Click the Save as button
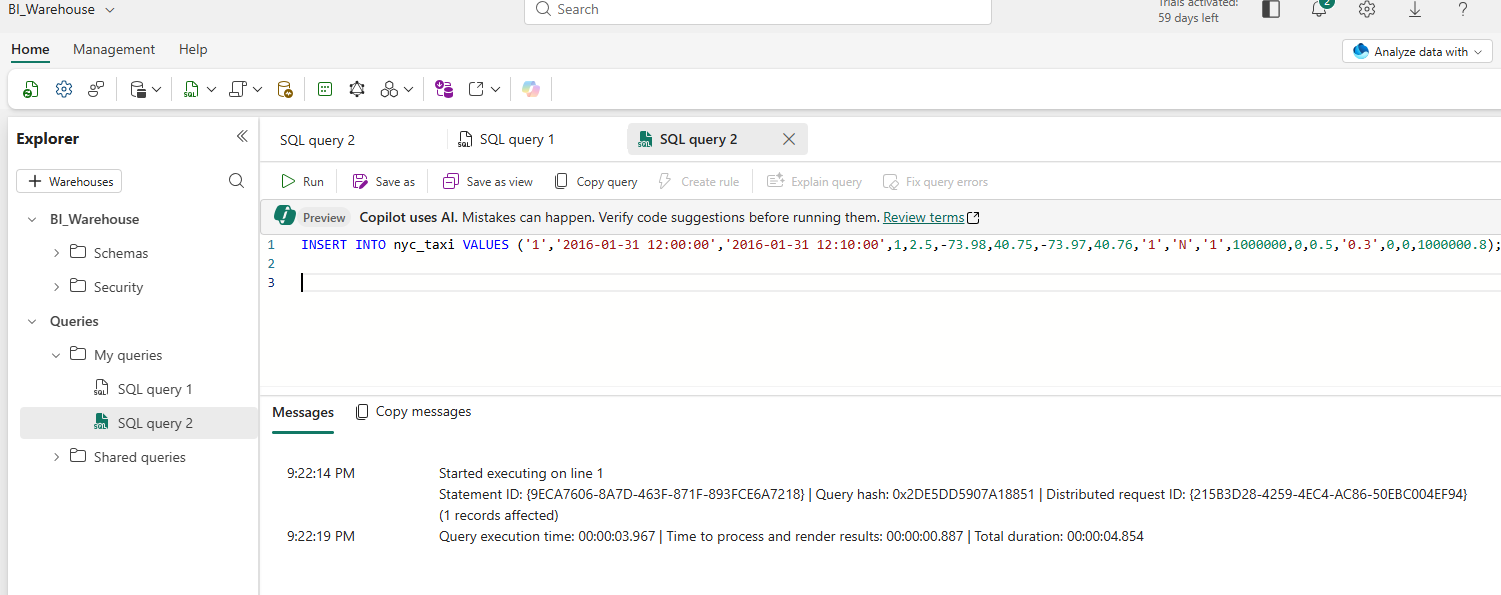1501x595 pixels. tap(384, 182)
